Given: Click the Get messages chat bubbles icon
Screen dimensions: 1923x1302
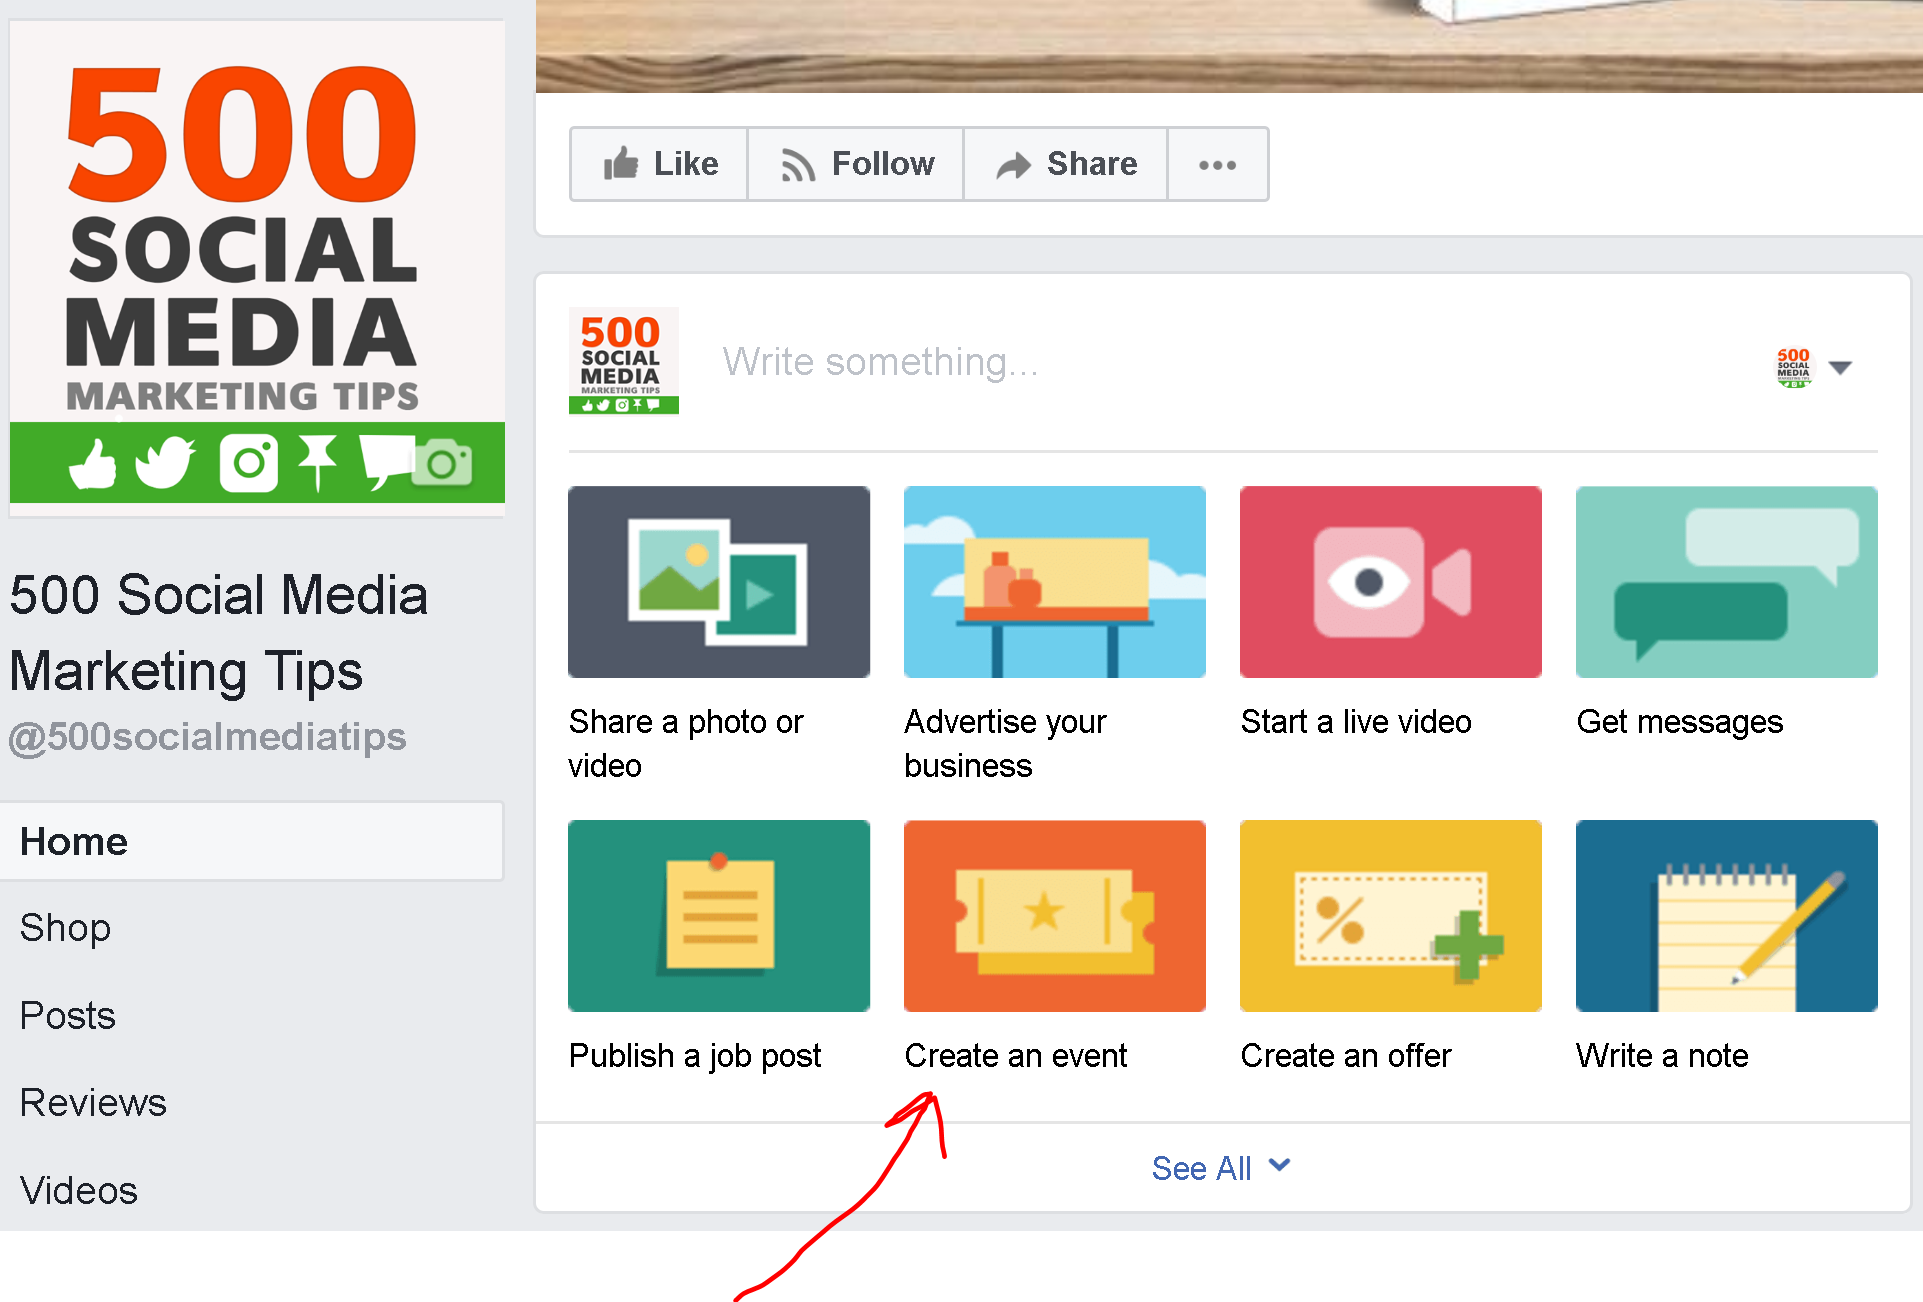Looking at the screenshot, I should click(x=1726, y=582).
